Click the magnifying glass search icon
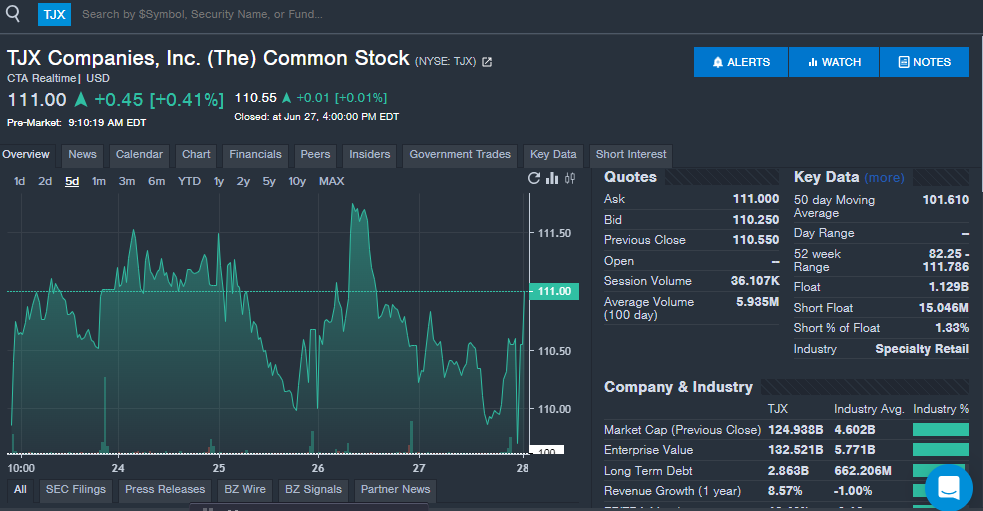The image size is (983, 511). pos(13,13)
